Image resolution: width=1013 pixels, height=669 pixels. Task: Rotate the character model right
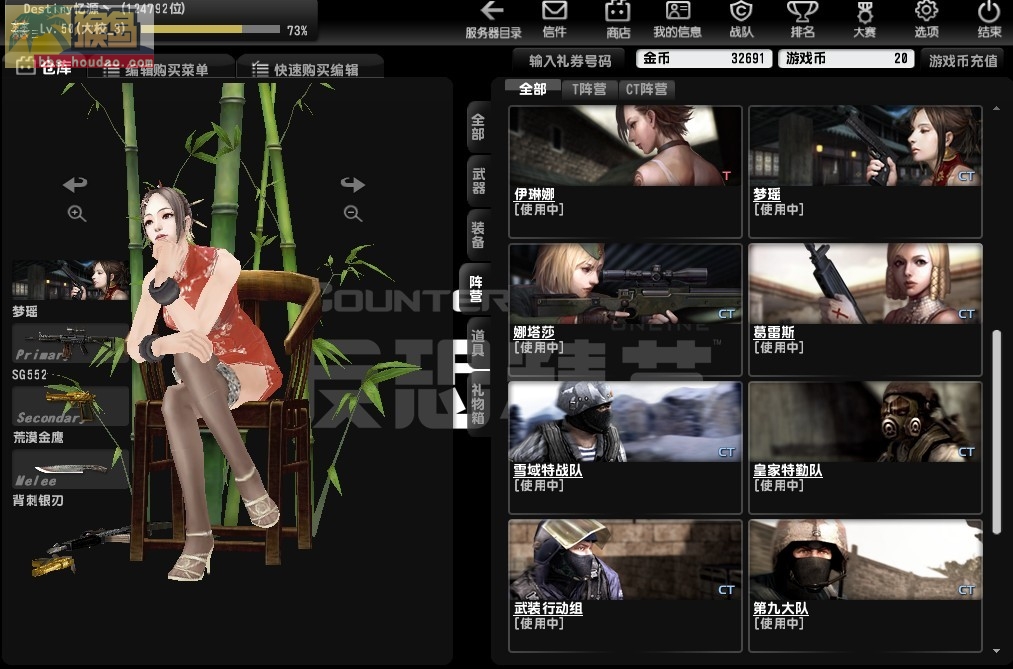(x=353, y=185)
